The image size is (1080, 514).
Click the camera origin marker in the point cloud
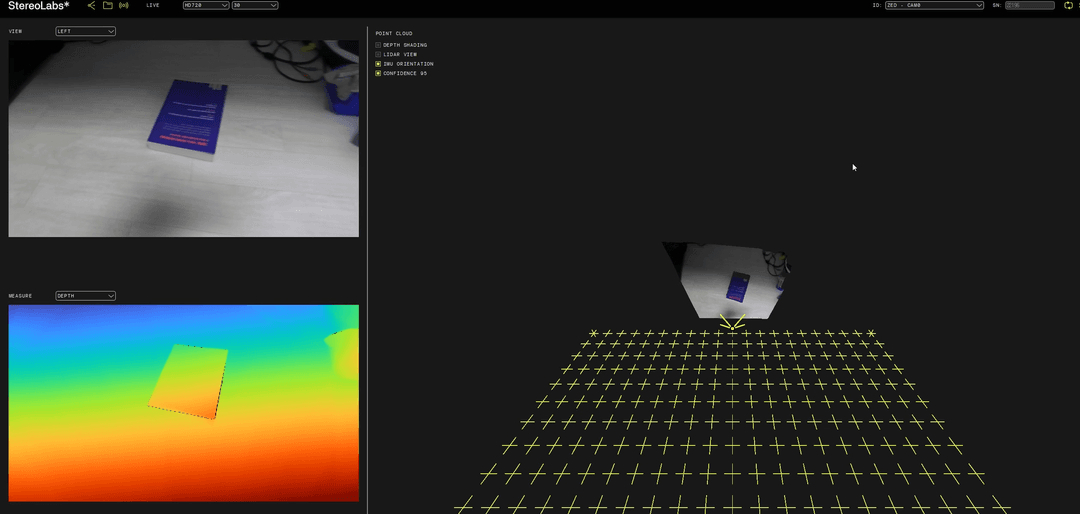[732, 322]
